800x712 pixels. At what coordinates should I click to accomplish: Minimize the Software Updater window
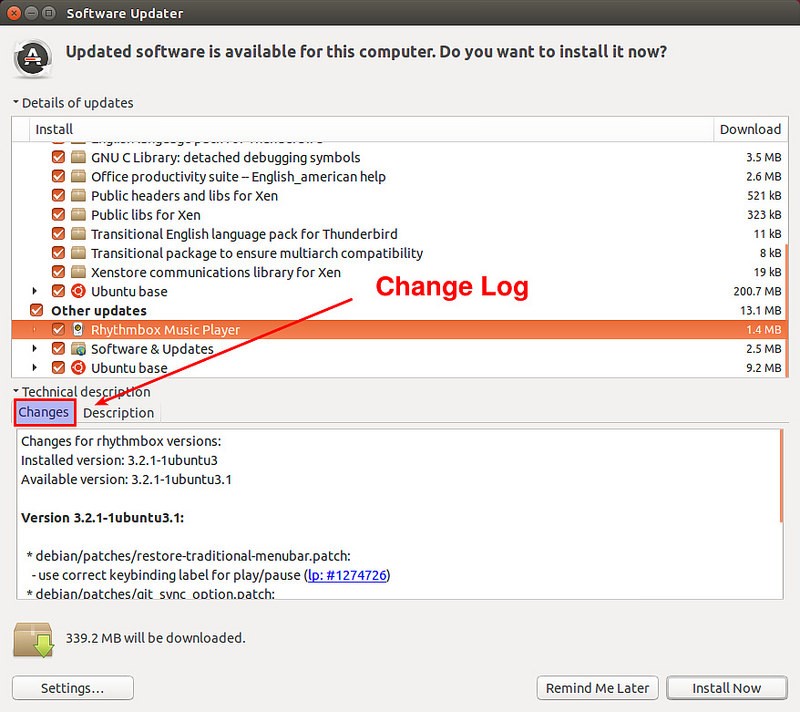tap(32, 13)
